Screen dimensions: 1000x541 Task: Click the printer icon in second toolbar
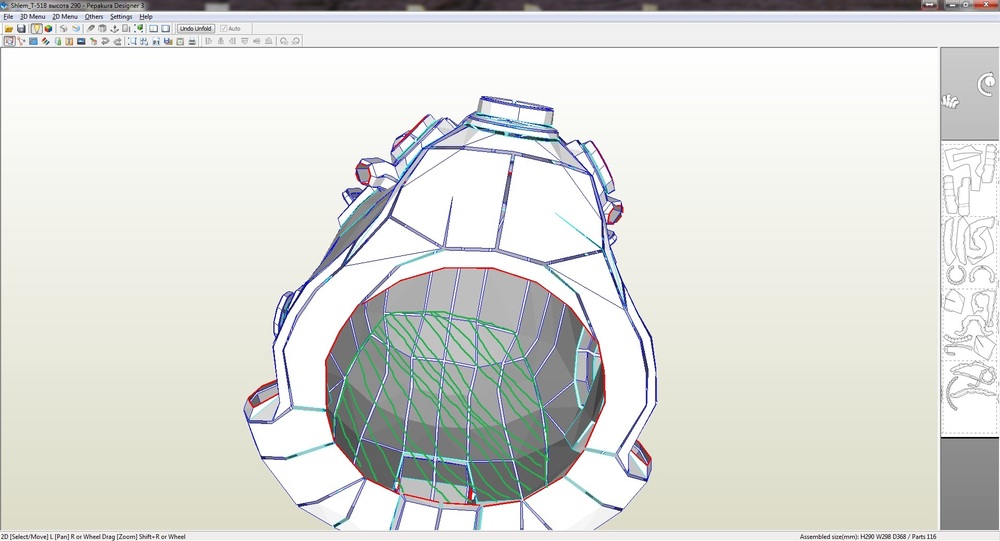pos(192,41)
